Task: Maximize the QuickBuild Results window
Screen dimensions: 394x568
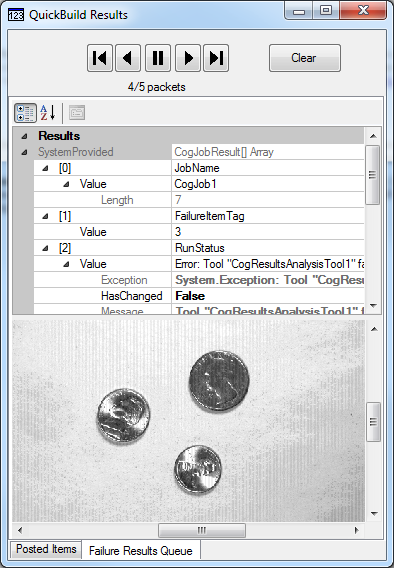Action: tap(326, 11)
